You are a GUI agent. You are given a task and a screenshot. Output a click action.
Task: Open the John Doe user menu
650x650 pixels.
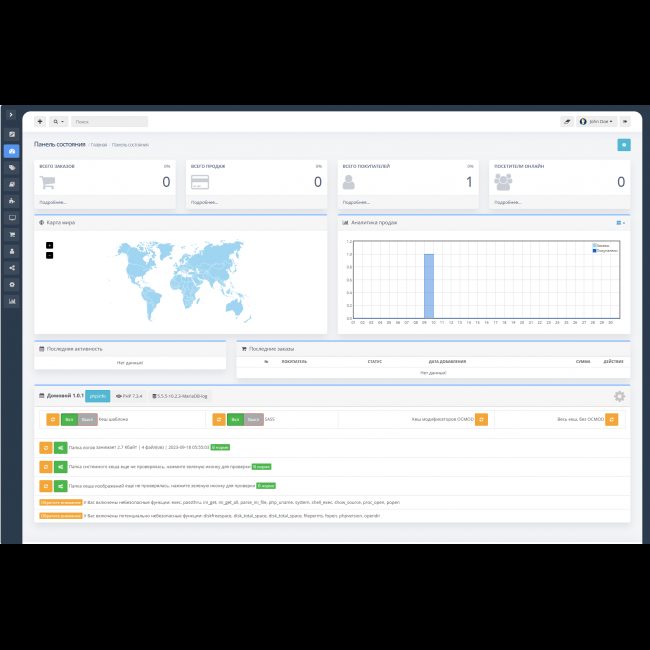[596, 121]
